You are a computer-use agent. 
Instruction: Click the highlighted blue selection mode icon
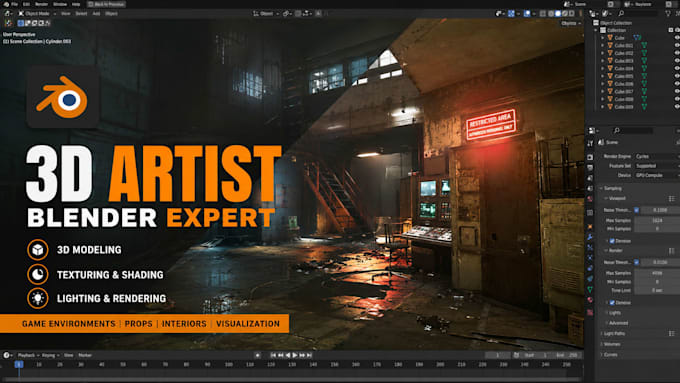click(20, 23)
